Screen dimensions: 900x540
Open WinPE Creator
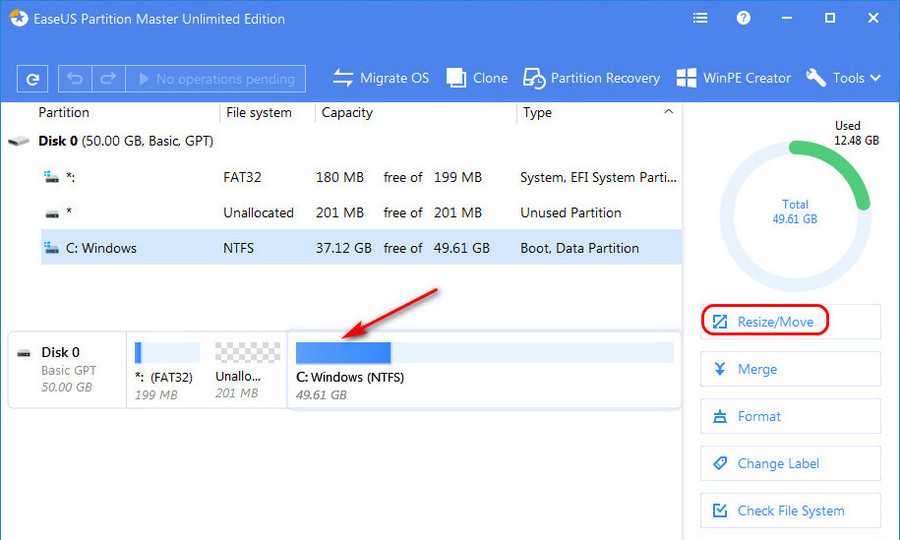point(733,78)
